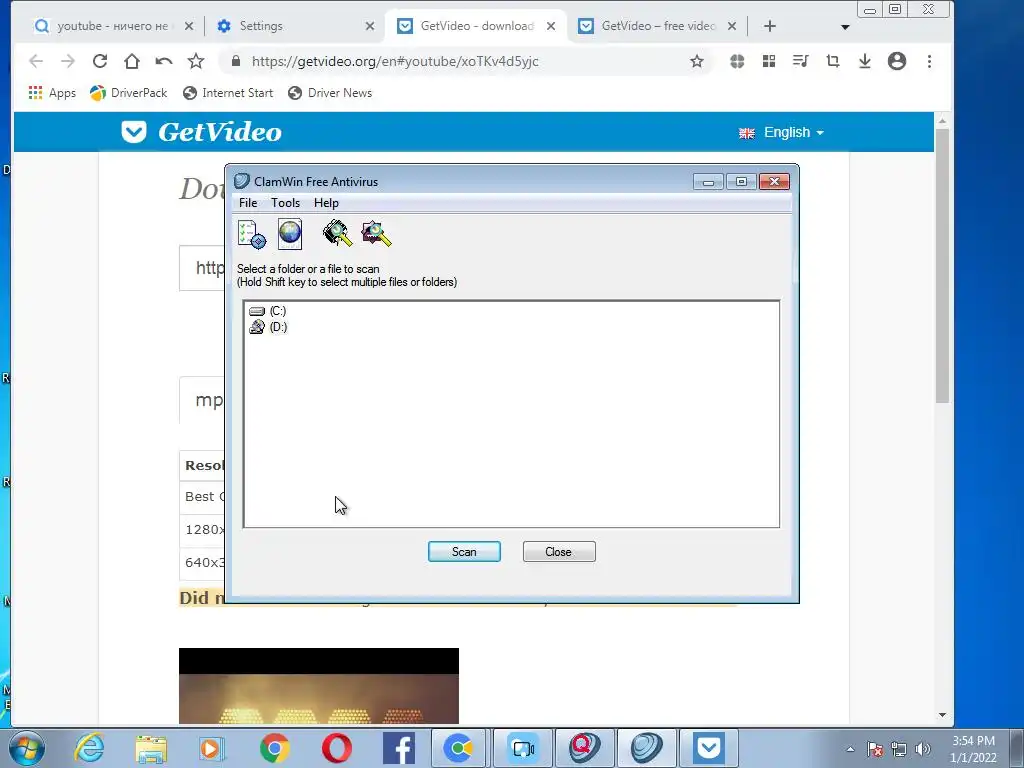Open the media playlist toolbar icon
This screenshot has height=768, width=1024.
tap(801, 61)
